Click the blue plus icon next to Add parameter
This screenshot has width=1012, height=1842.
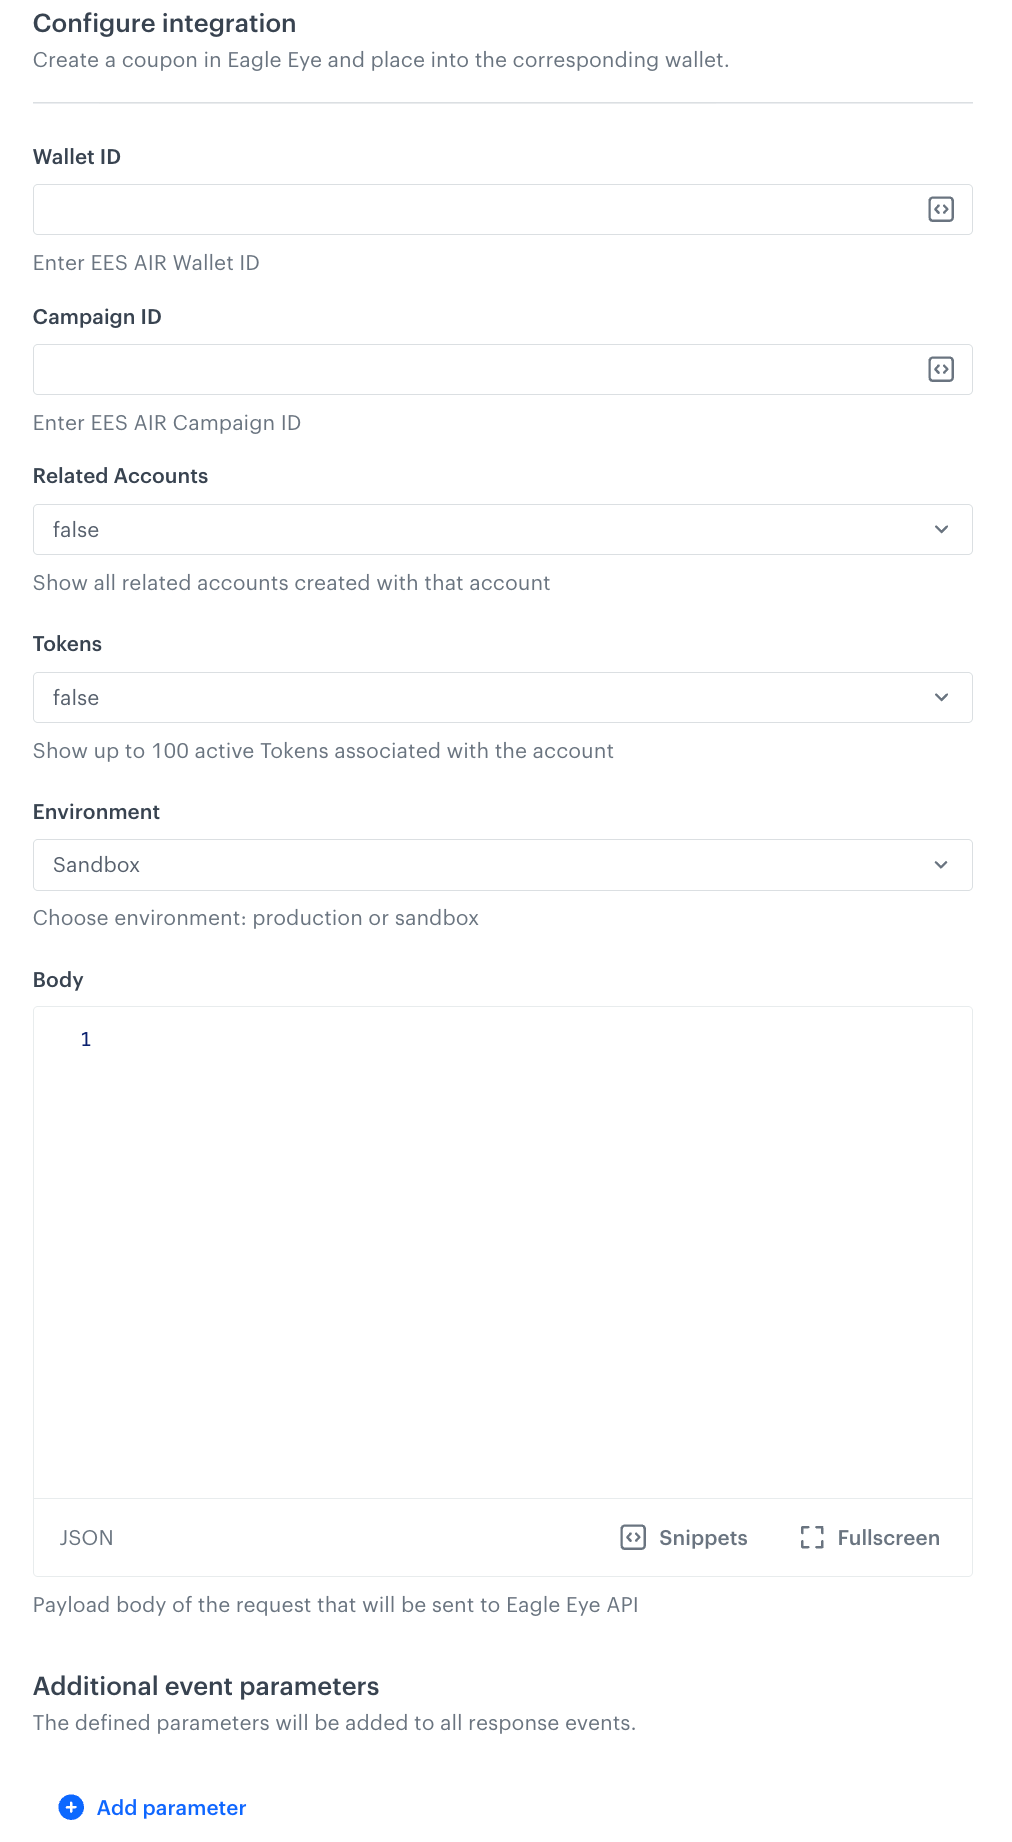click(x=70, y=1808)
